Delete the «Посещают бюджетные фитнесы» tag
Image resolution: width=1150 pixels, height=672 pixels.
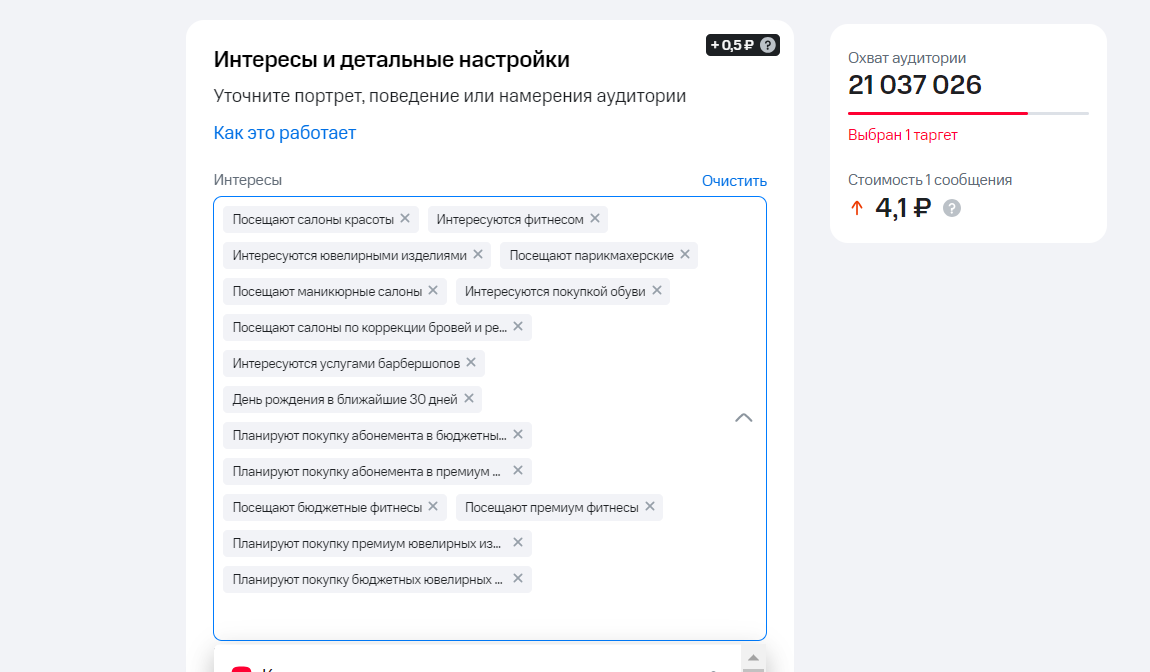click(x=430, y=507)
